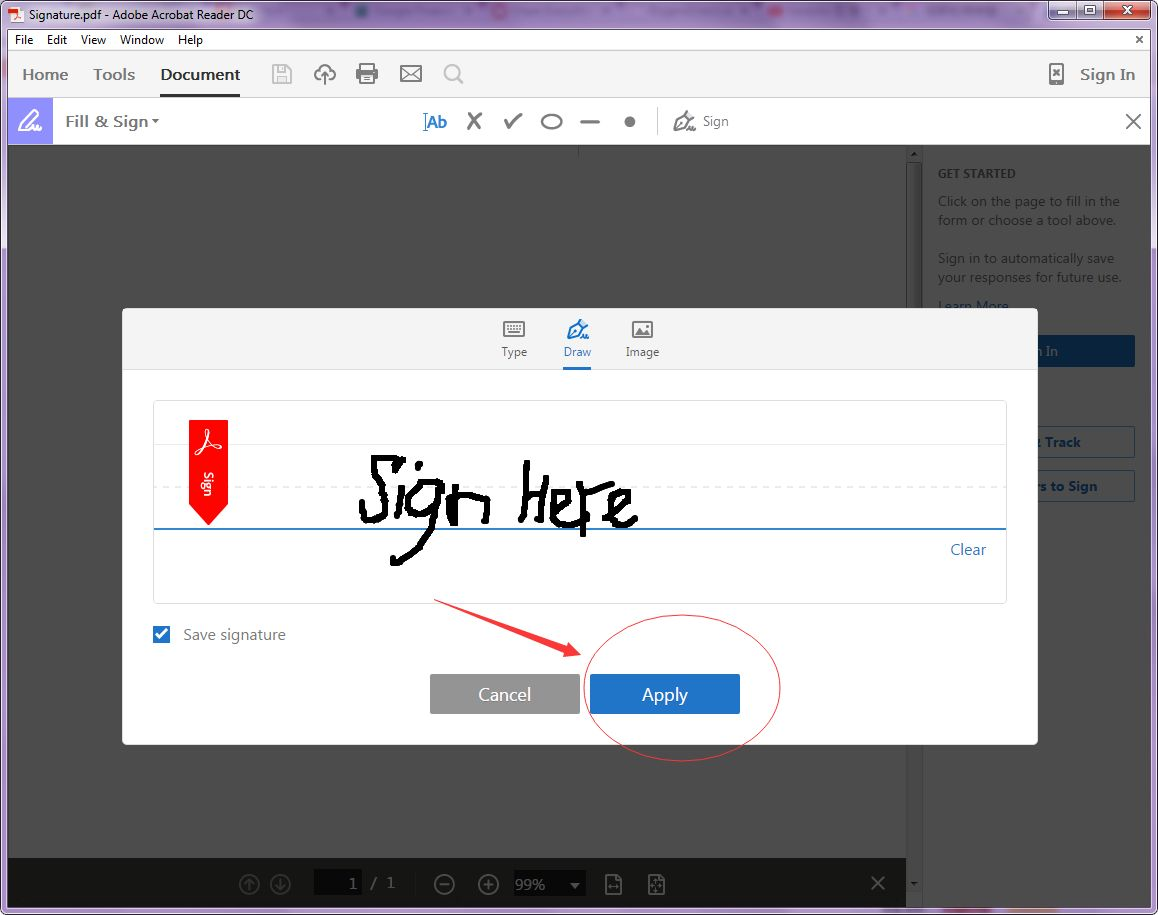Click the blue Sign In panel button
1158x915 pixels.
click(x=1086, y=351)
